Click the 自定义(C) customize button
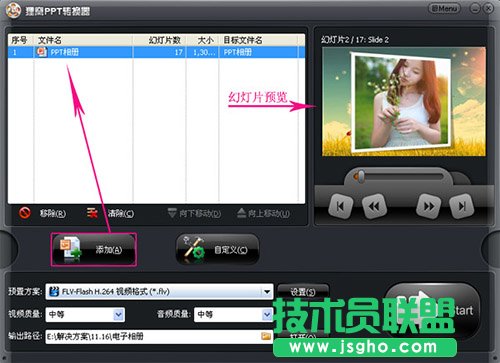The width and height of the screenshot is (500, 363). coord(217,249)
